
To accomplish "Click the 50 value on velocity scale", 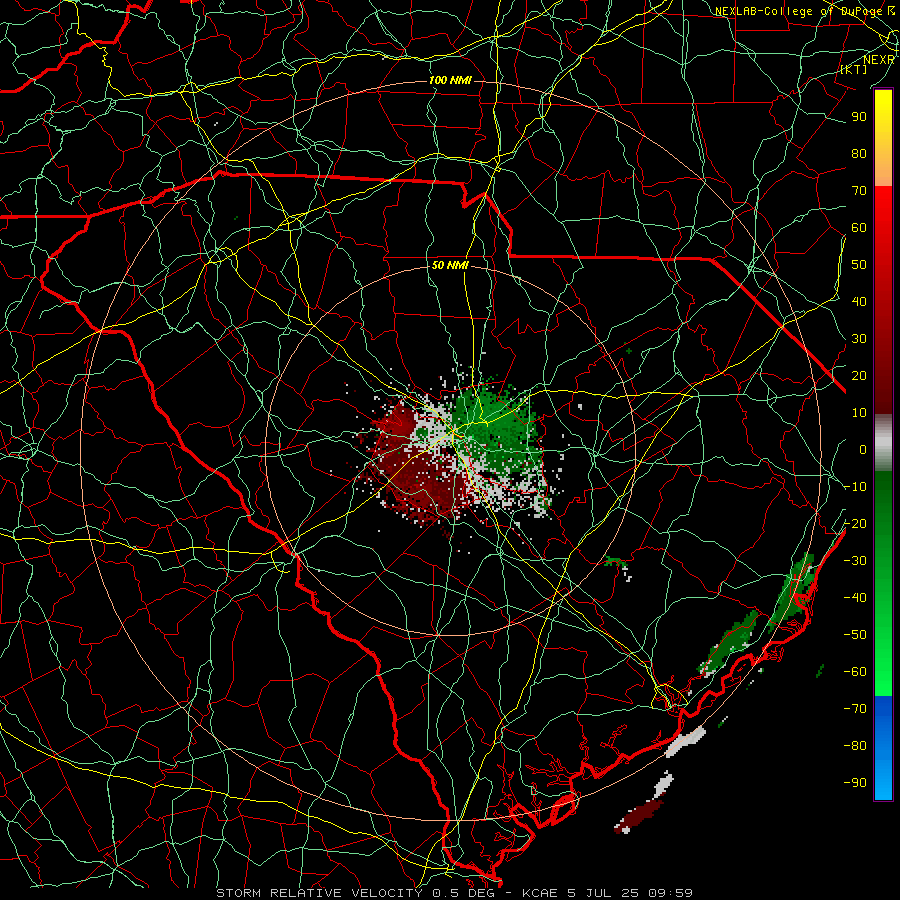I will pos(859,265).
